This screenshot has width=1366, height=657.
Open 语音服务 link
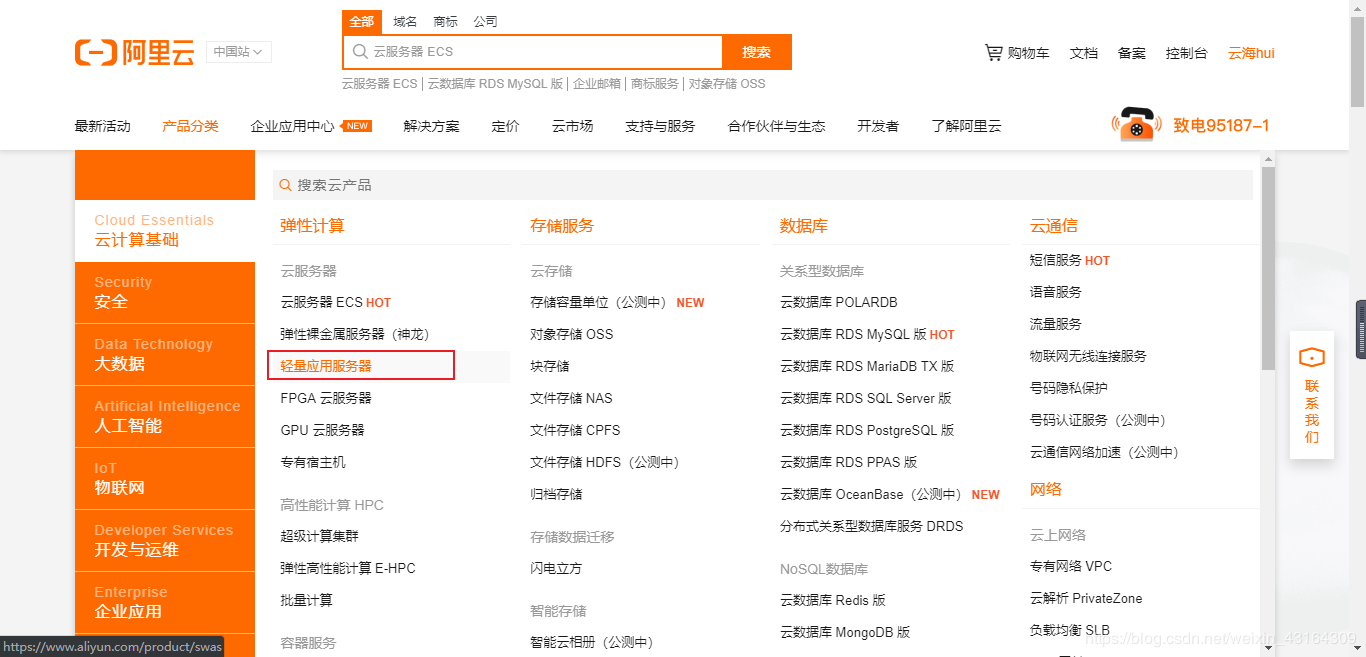pos(1056,292)
